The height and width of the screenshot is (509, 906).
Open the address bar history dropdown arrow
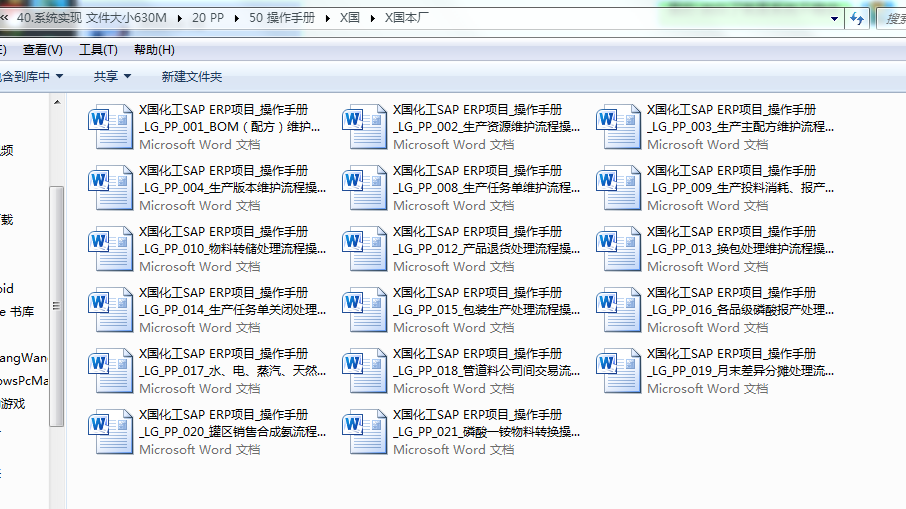835,19
